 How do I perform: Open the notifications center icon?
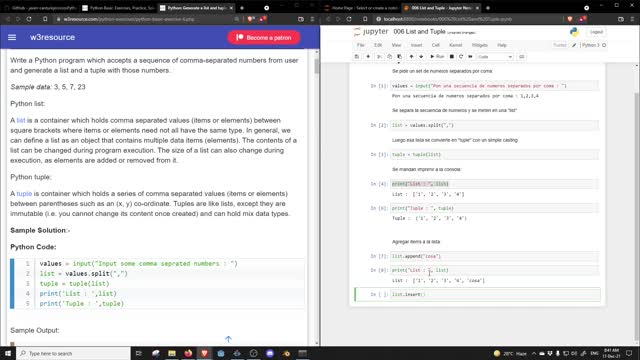(x=629, y=353)
